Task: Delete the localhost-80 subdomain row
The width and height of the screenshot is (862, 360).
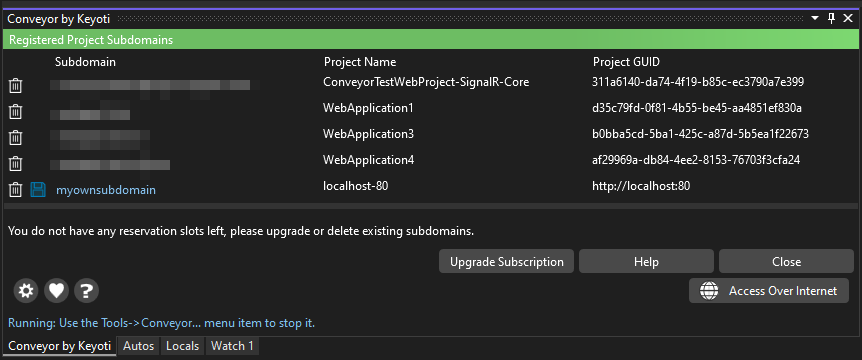Action: tap(15, 190)
